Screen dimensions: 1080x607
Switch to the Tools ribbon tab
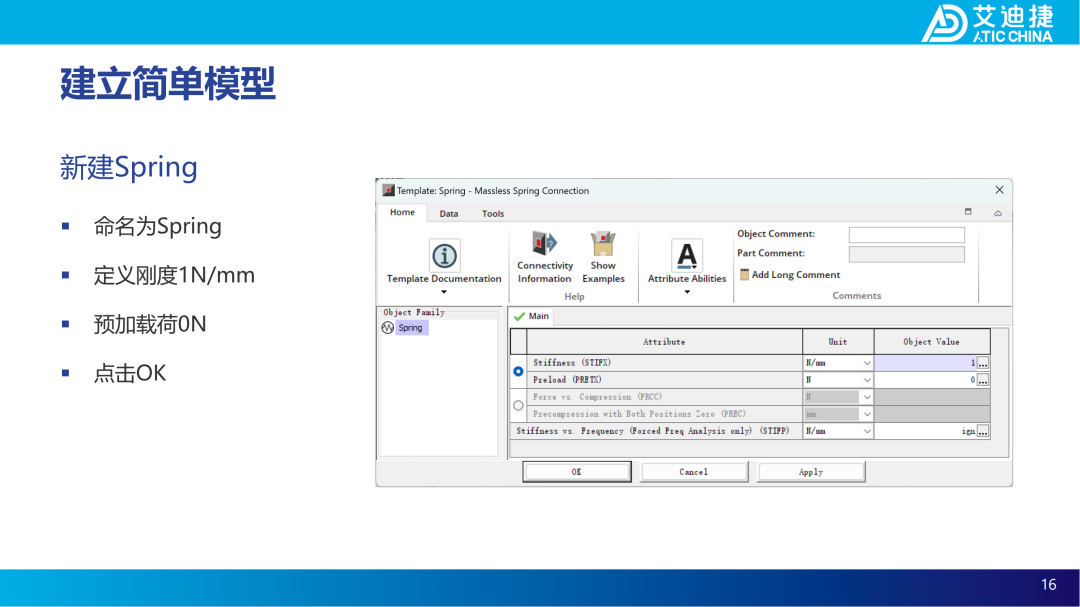[493, 214]
